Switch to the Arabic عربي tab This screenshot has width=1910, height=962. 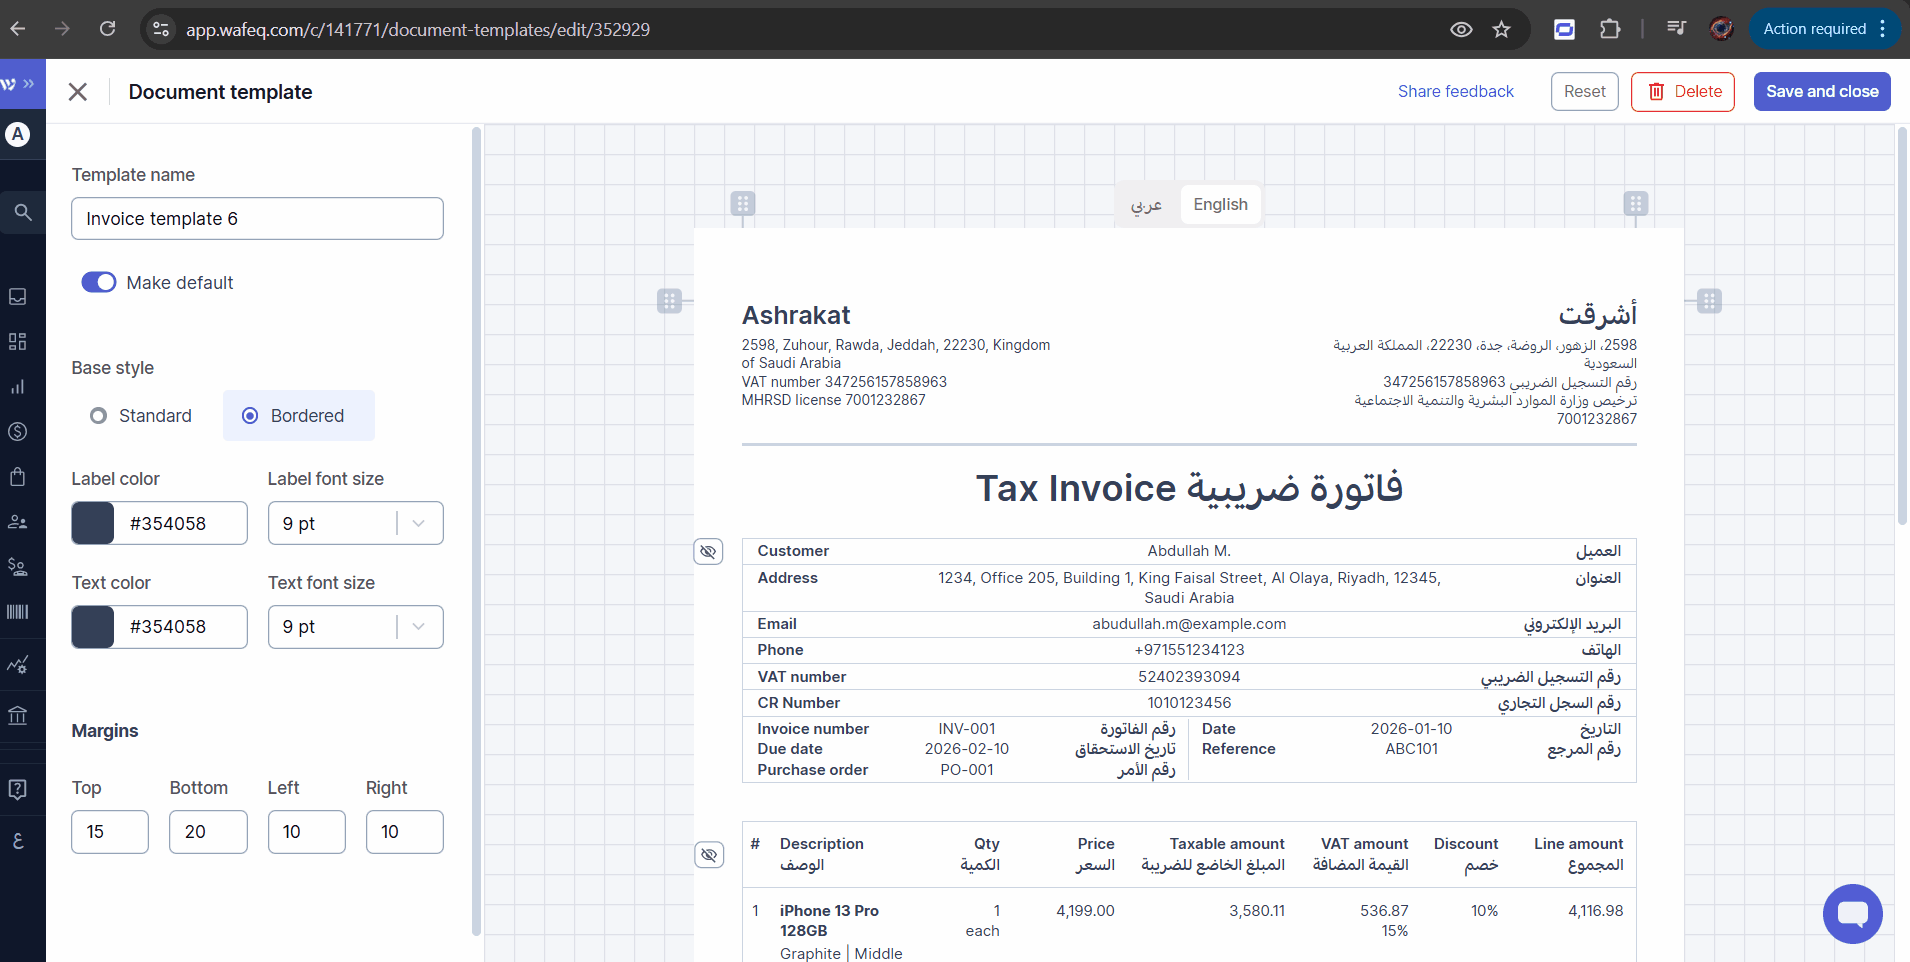click(1146, 204)
